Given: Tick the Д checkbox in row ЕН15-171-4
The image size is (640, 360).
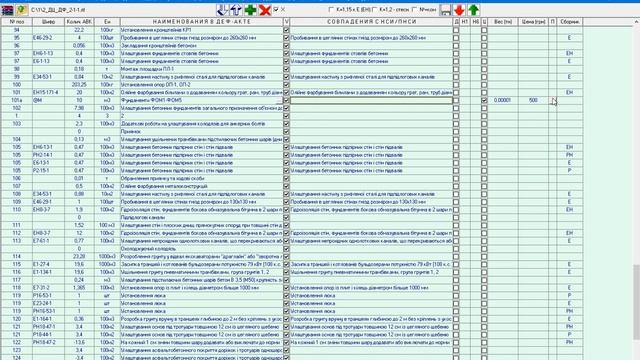Looking at the screenshot, I should 456,92.
